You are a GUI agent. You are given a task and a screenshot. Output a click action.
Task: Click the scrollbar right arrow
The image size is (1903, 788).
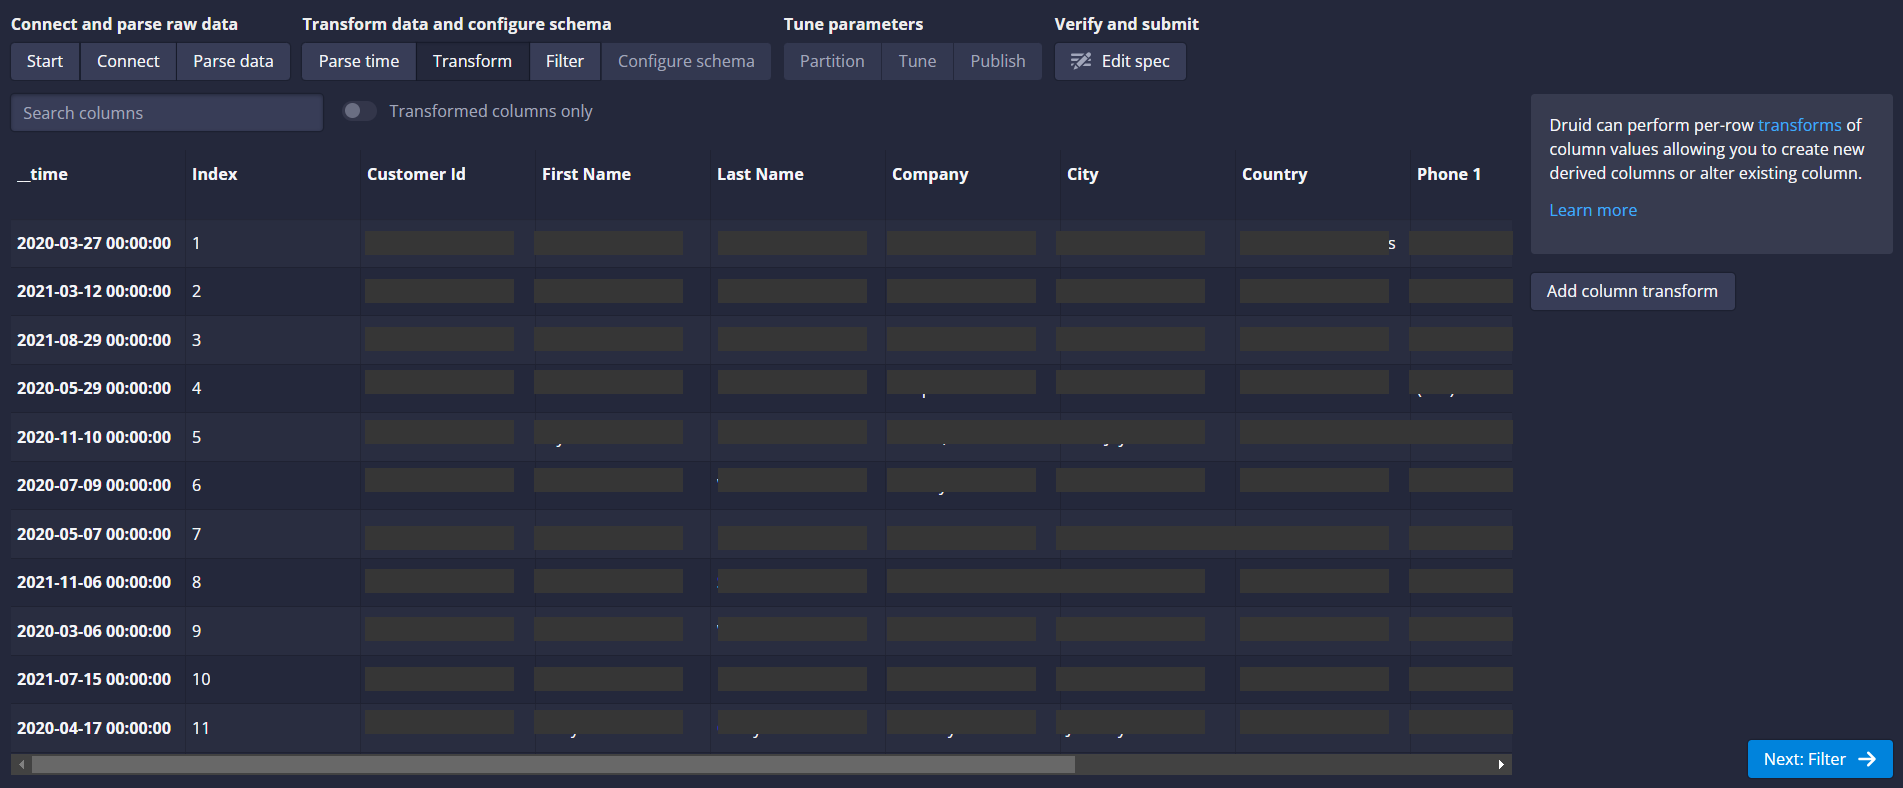(x=1501, y=765)
